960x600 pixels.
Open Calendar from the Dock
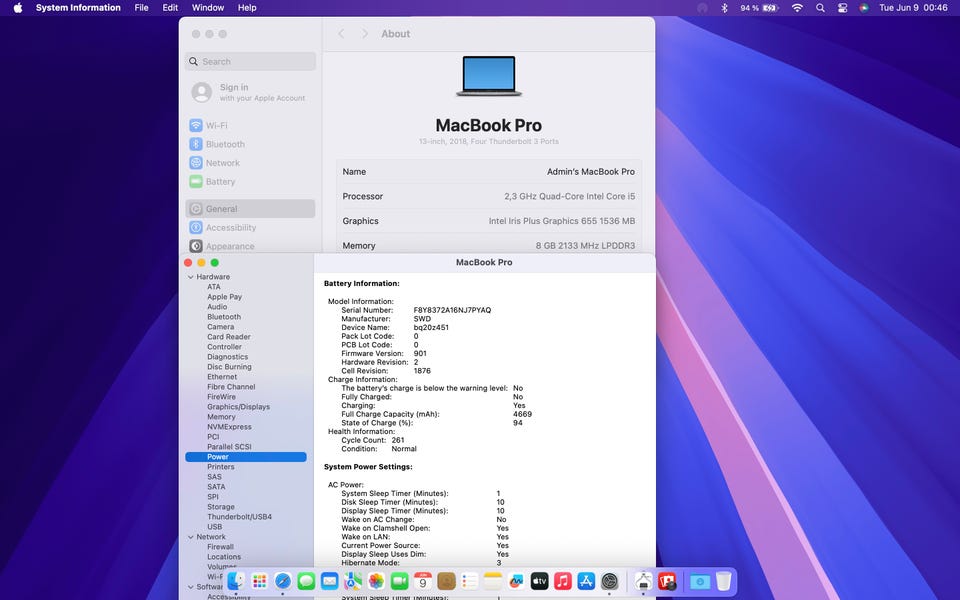point(422,581)
